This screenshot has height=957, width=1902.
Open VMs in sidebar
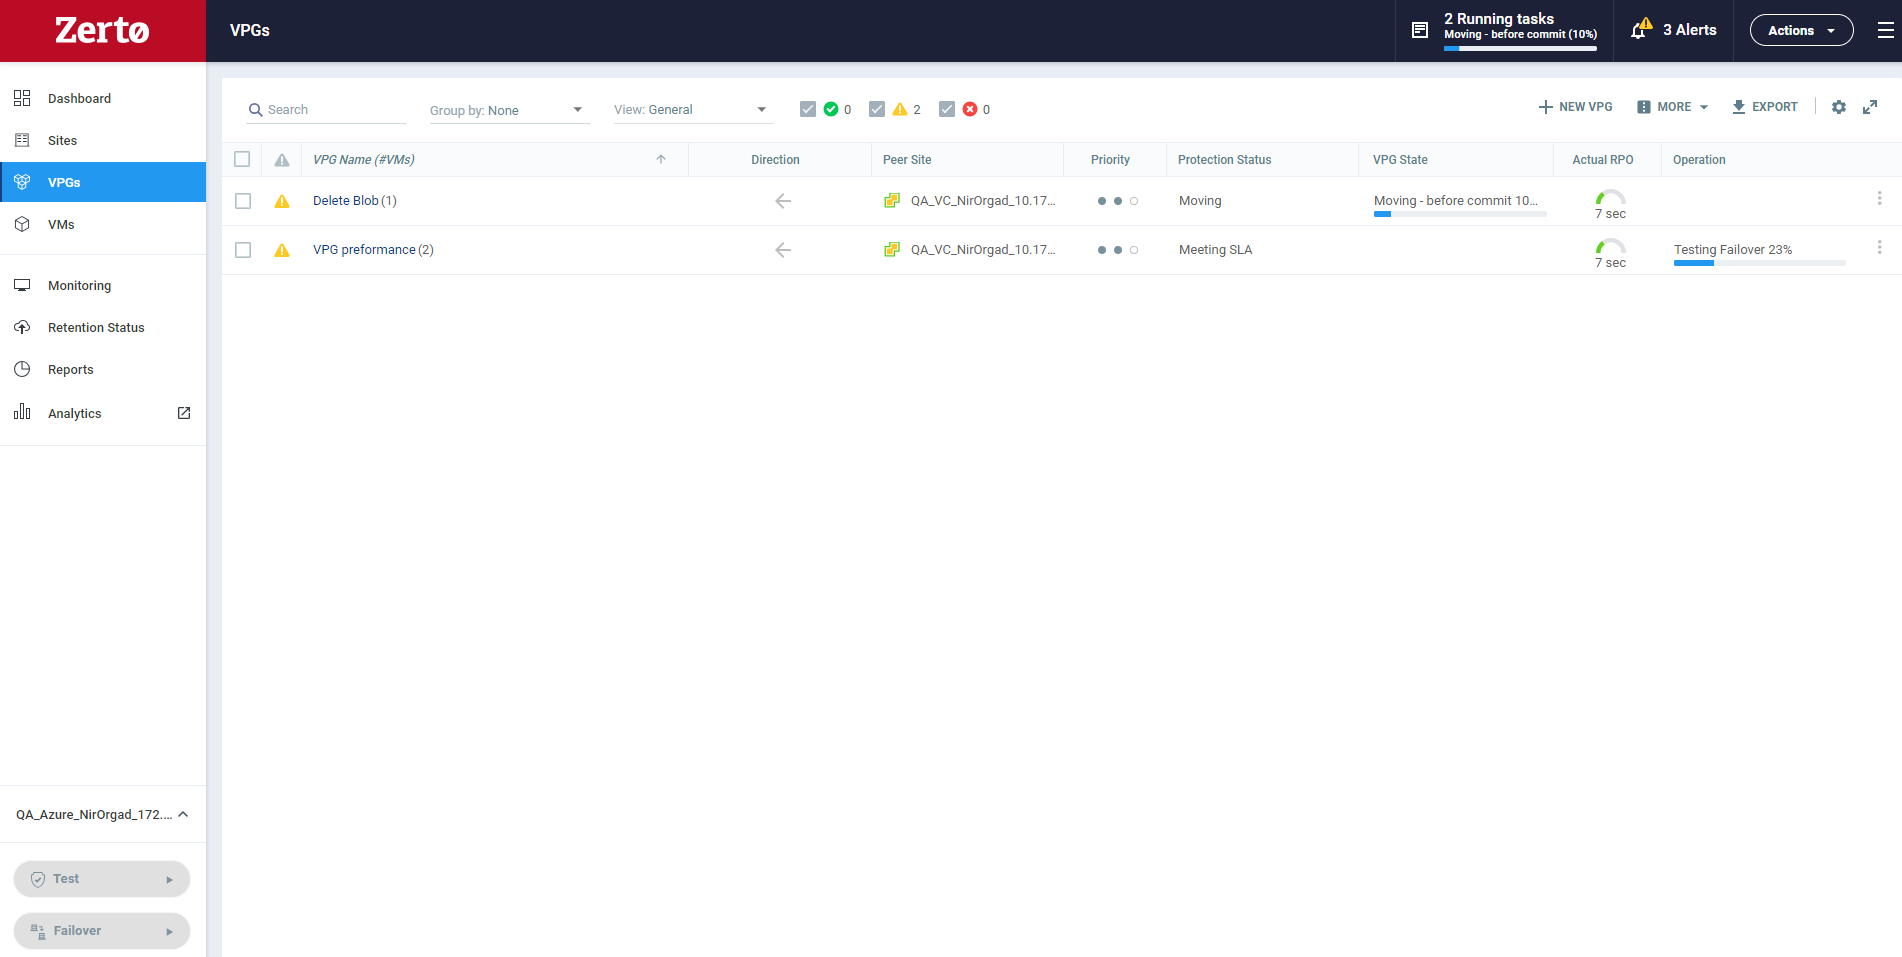103,224
